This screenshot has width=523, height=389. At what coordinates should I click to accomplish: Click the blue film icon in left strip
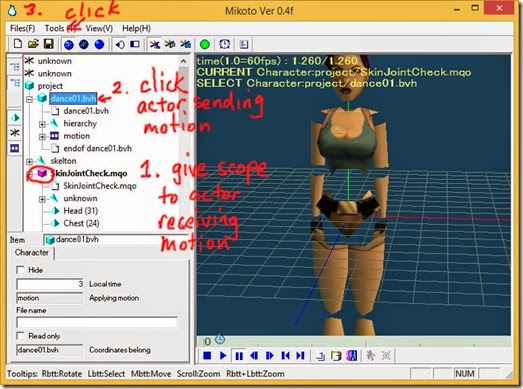15,148
